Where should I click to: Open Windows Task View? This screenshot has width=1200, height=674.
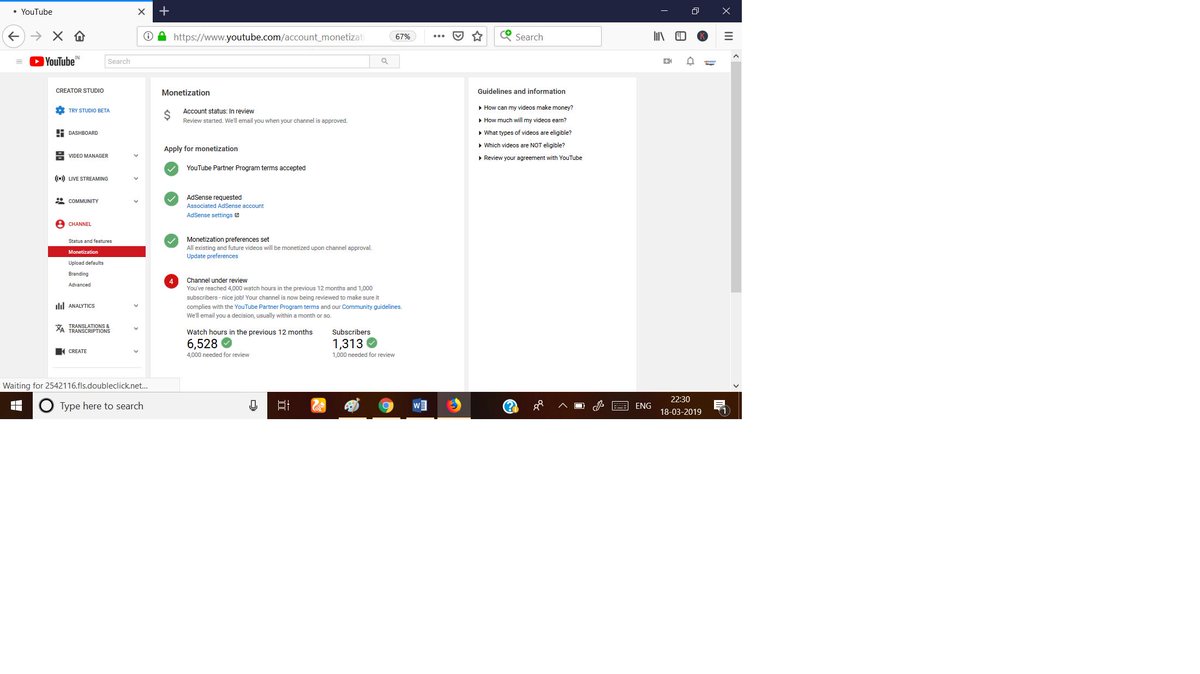coord(284,405)
